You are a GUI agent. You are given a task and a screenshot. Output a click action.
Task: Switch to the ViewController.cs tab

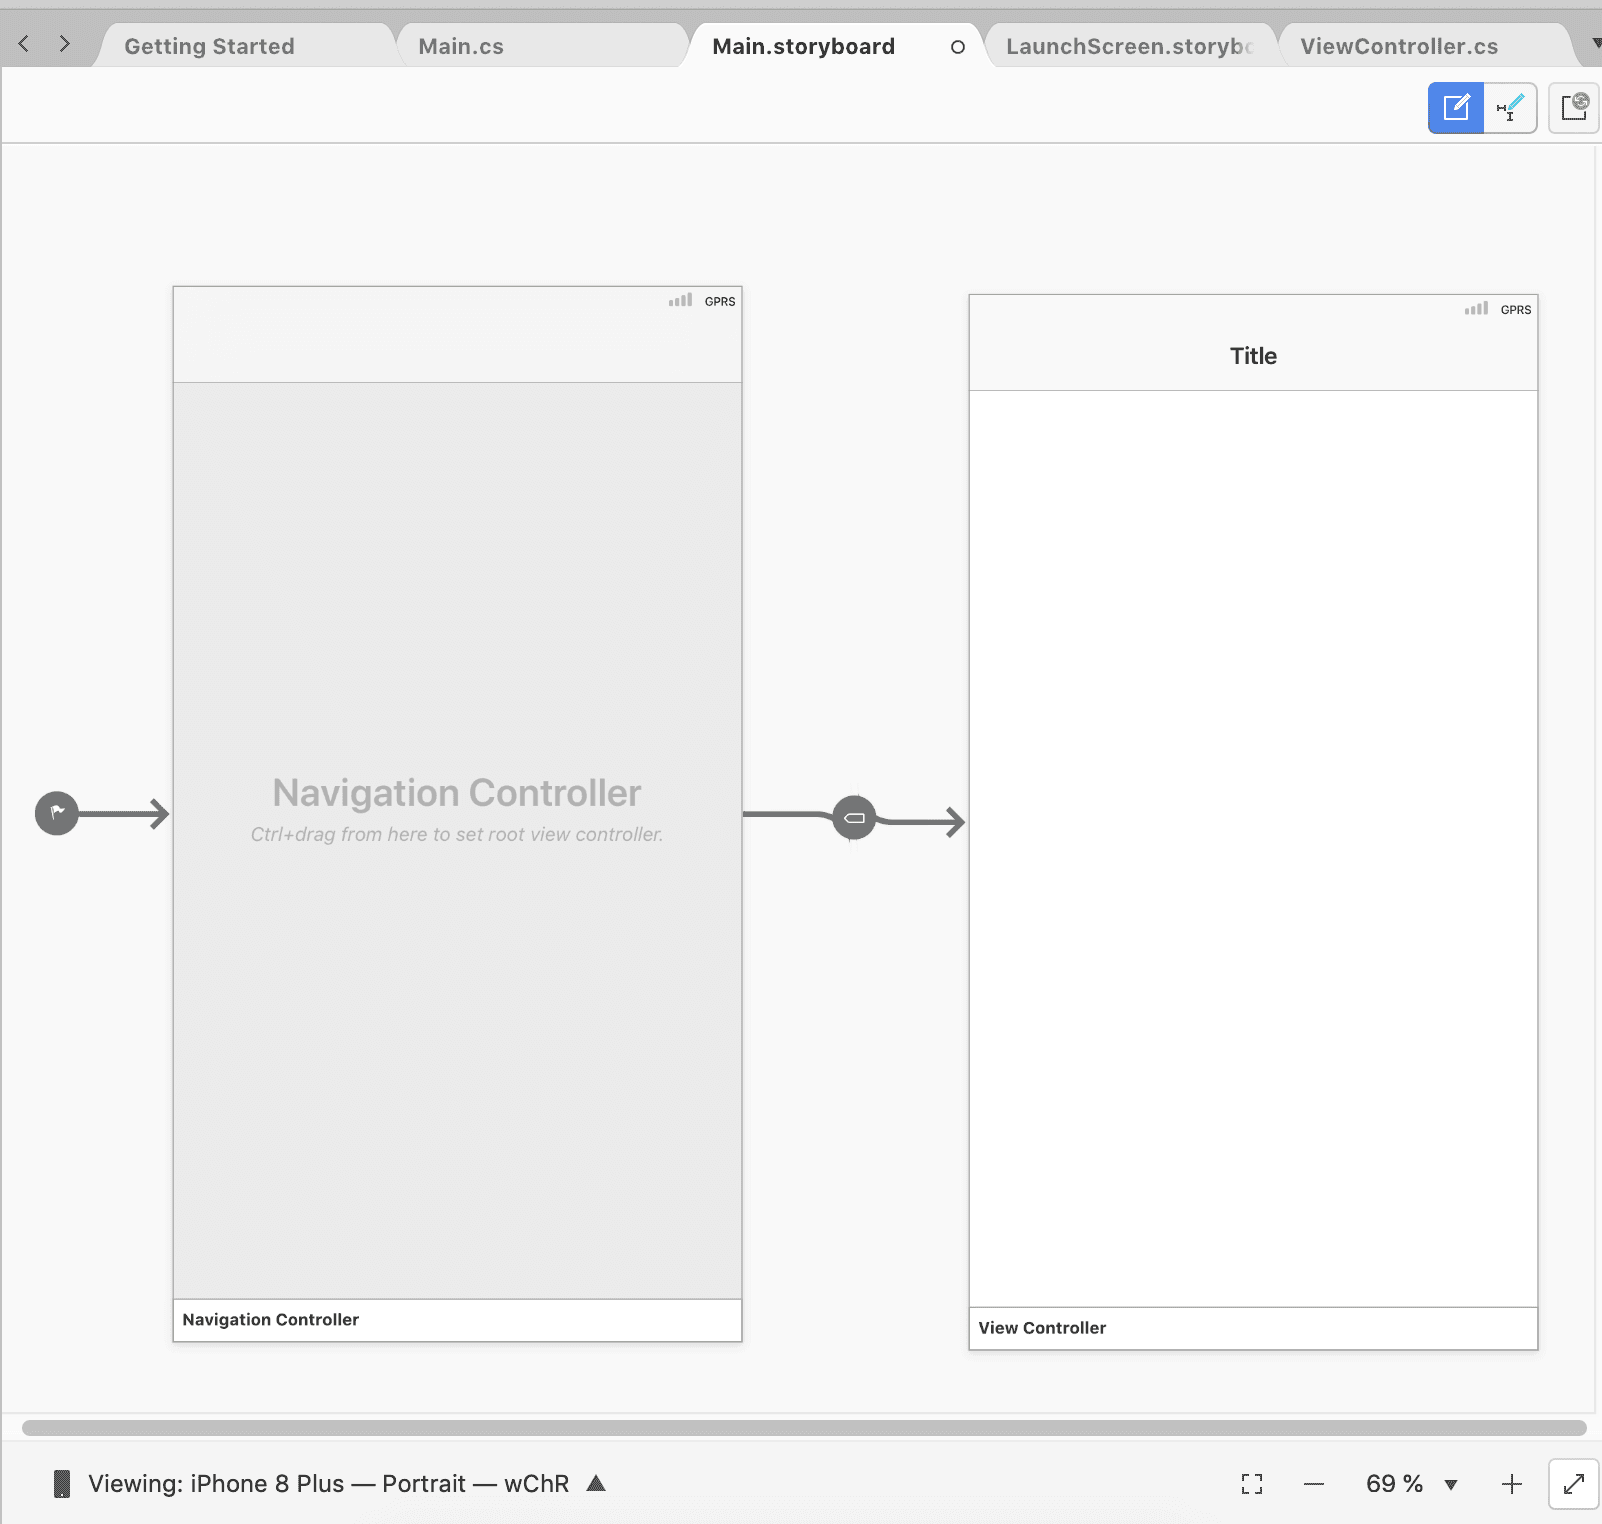pos(1398,46)
